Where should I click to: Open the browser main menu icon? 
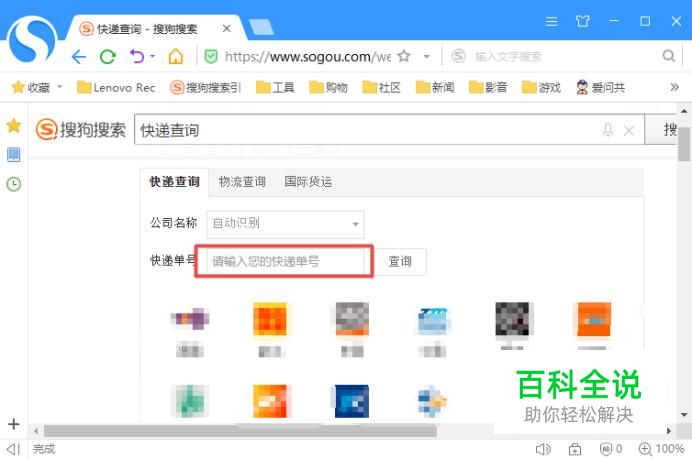point(551,21)
